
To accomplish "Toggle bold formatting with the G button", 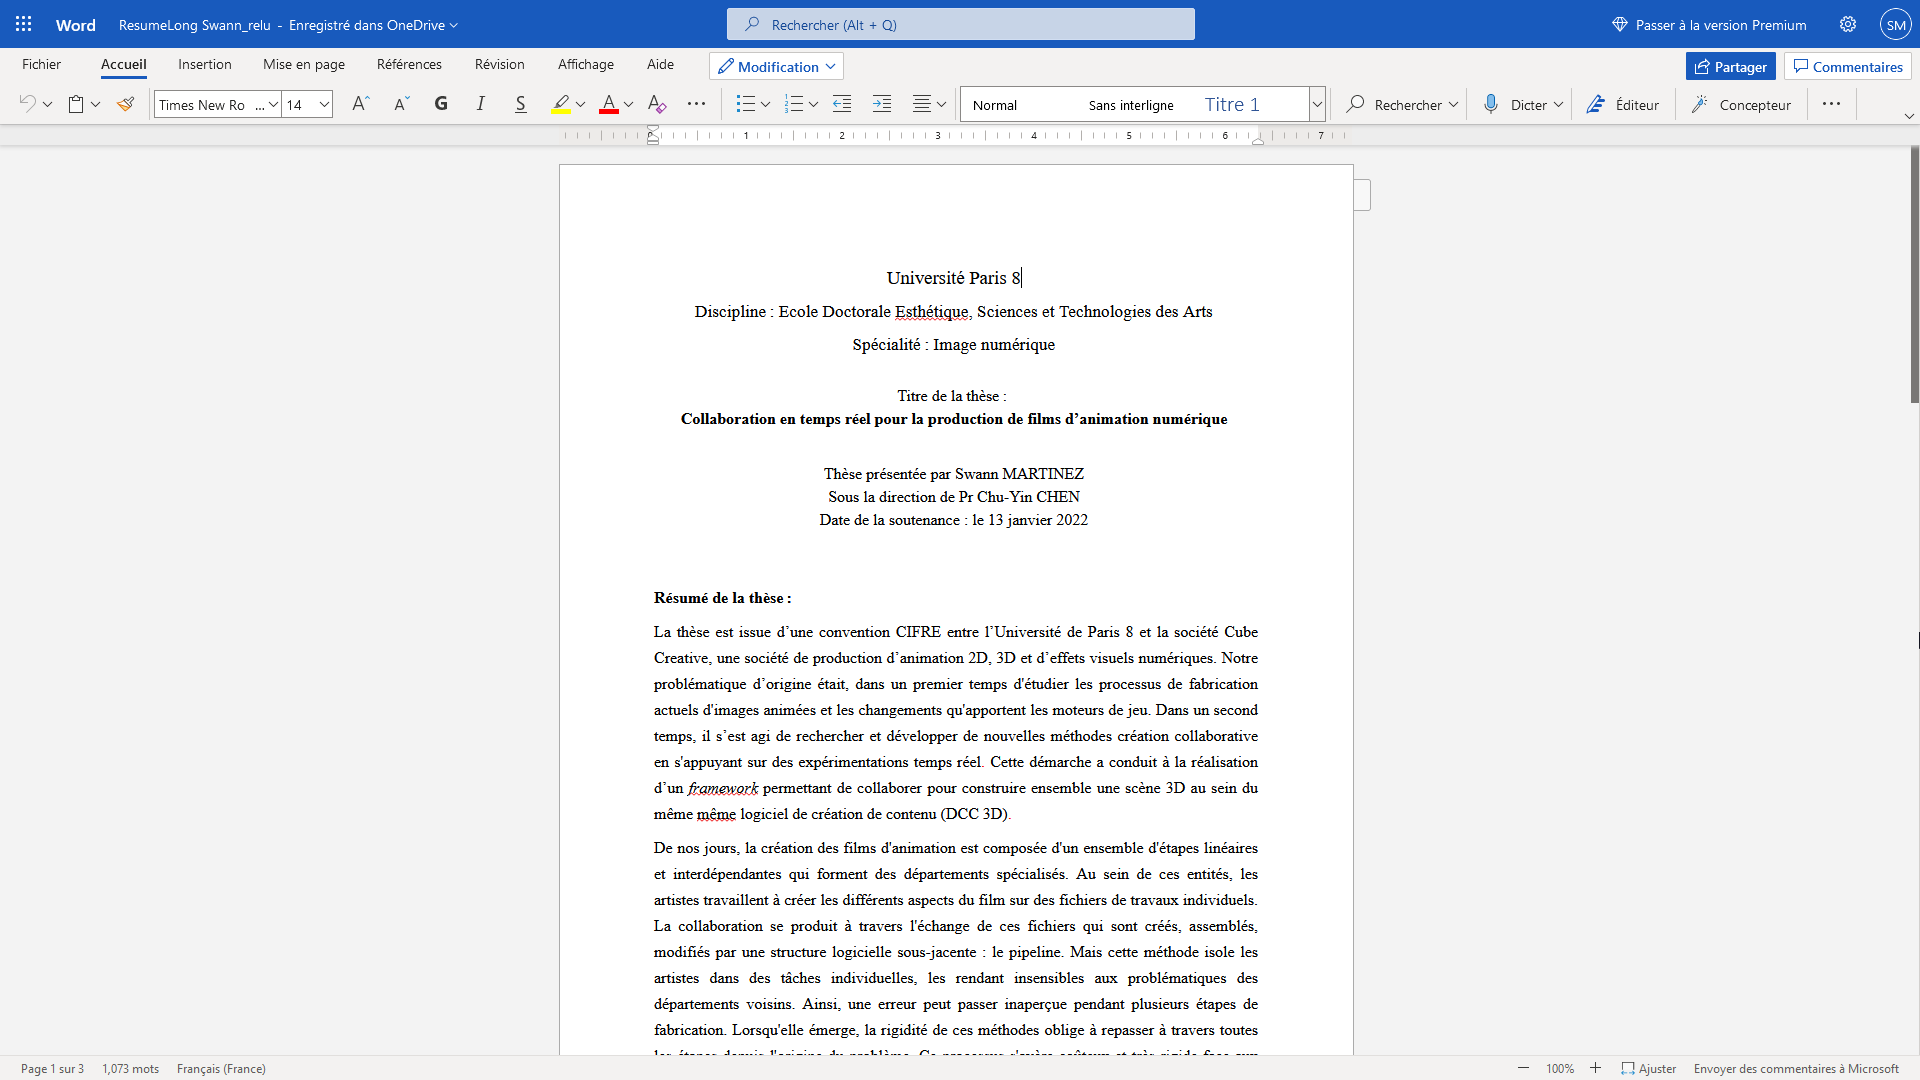I will pos(441,104).
